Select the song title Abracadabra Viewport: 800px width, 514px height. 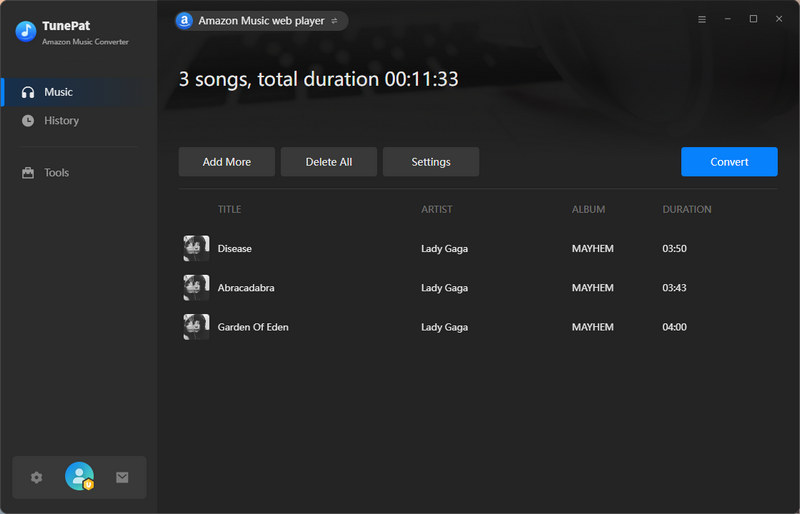(246, 288)
